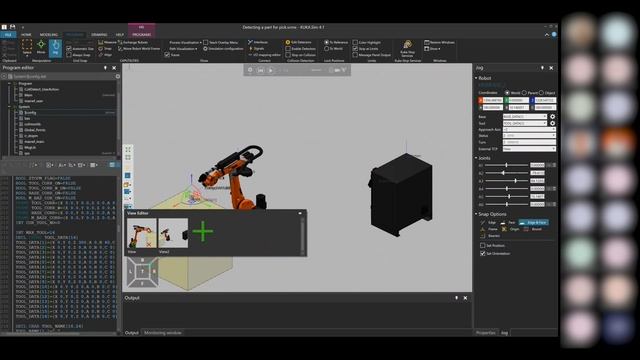The image size is (640, 360).
Task: Toggle Message Panel Output checkbox
Action: pyautogui.click(x=355, y=55)
